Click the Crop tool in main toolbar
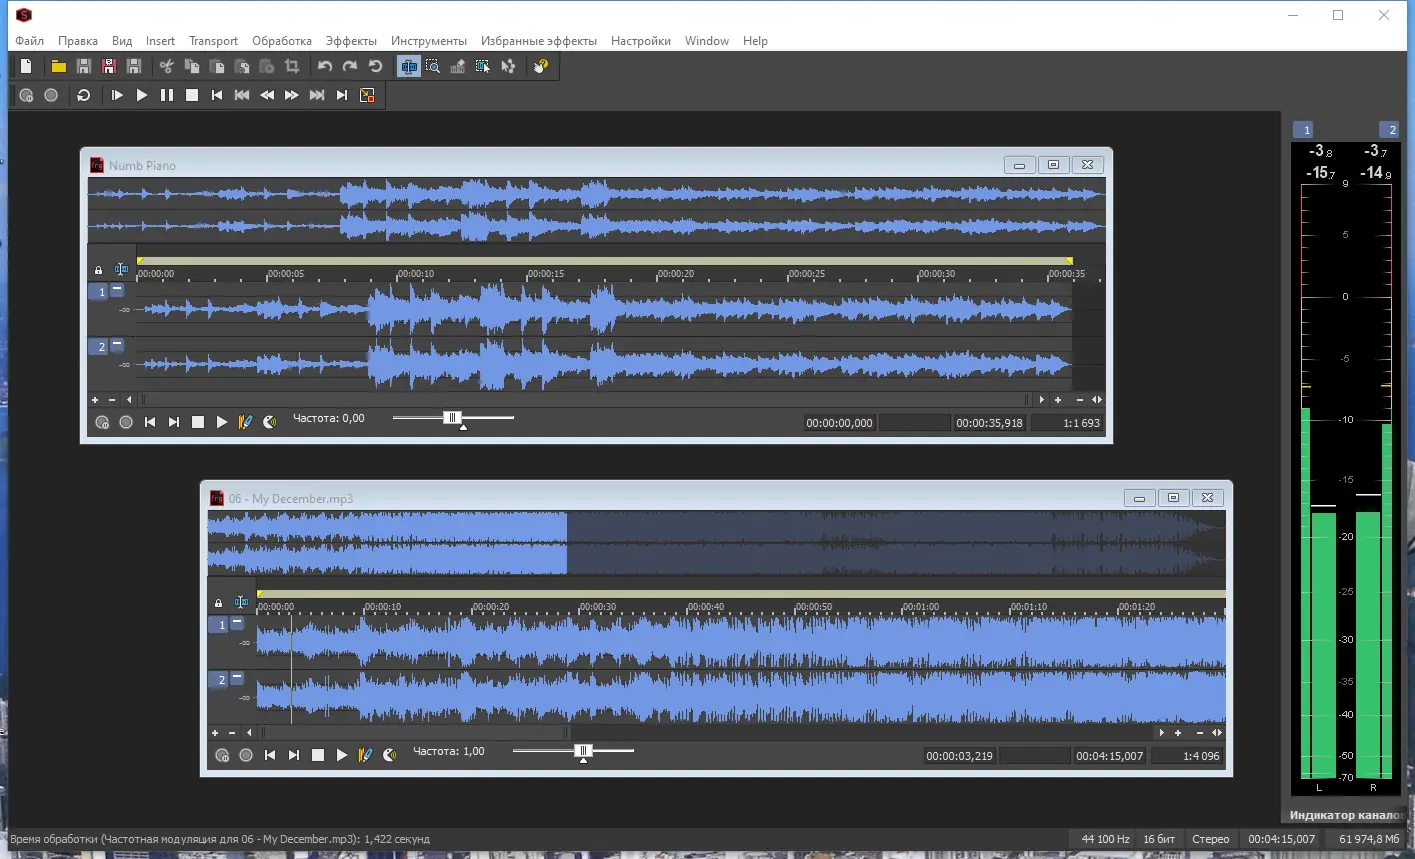 pos(292,66)
